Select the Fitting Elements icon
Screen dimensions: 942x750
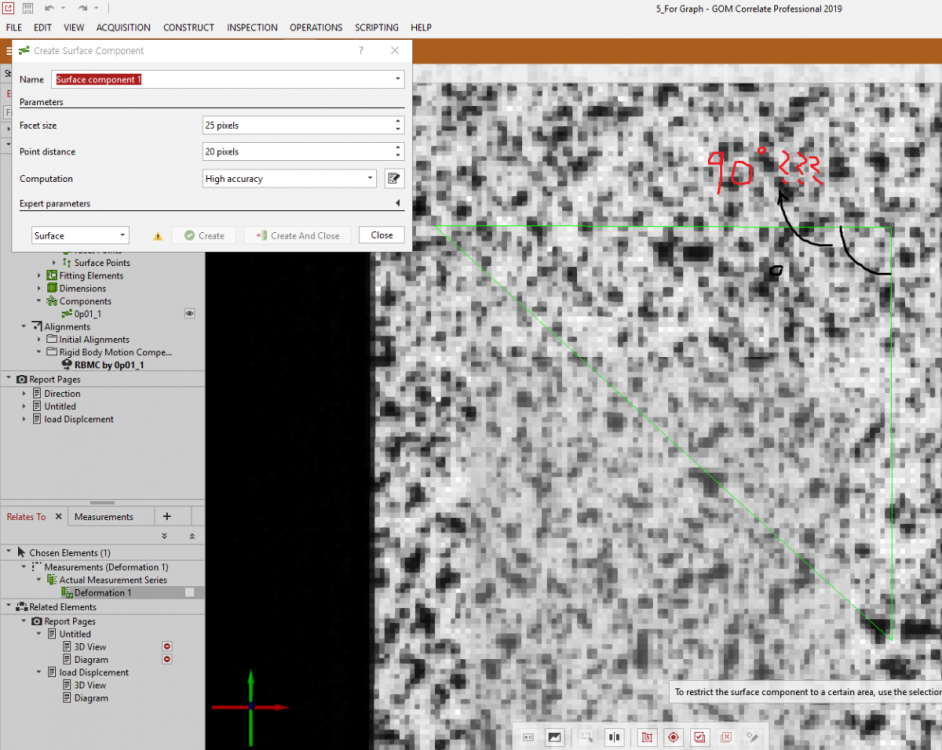coord(51,275)
